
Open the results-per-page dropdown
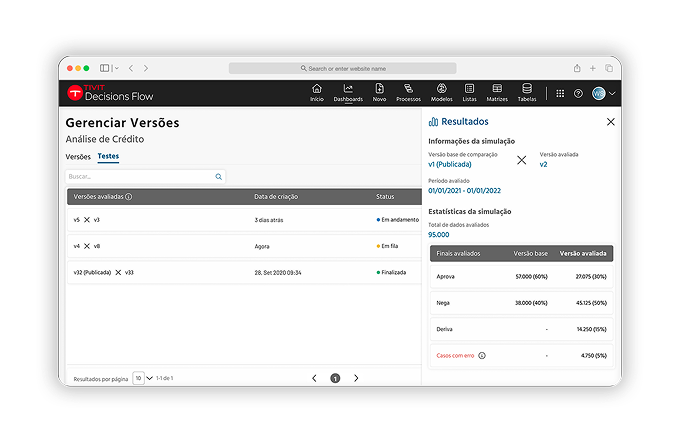pyautogui.click(x=139, y=378)
